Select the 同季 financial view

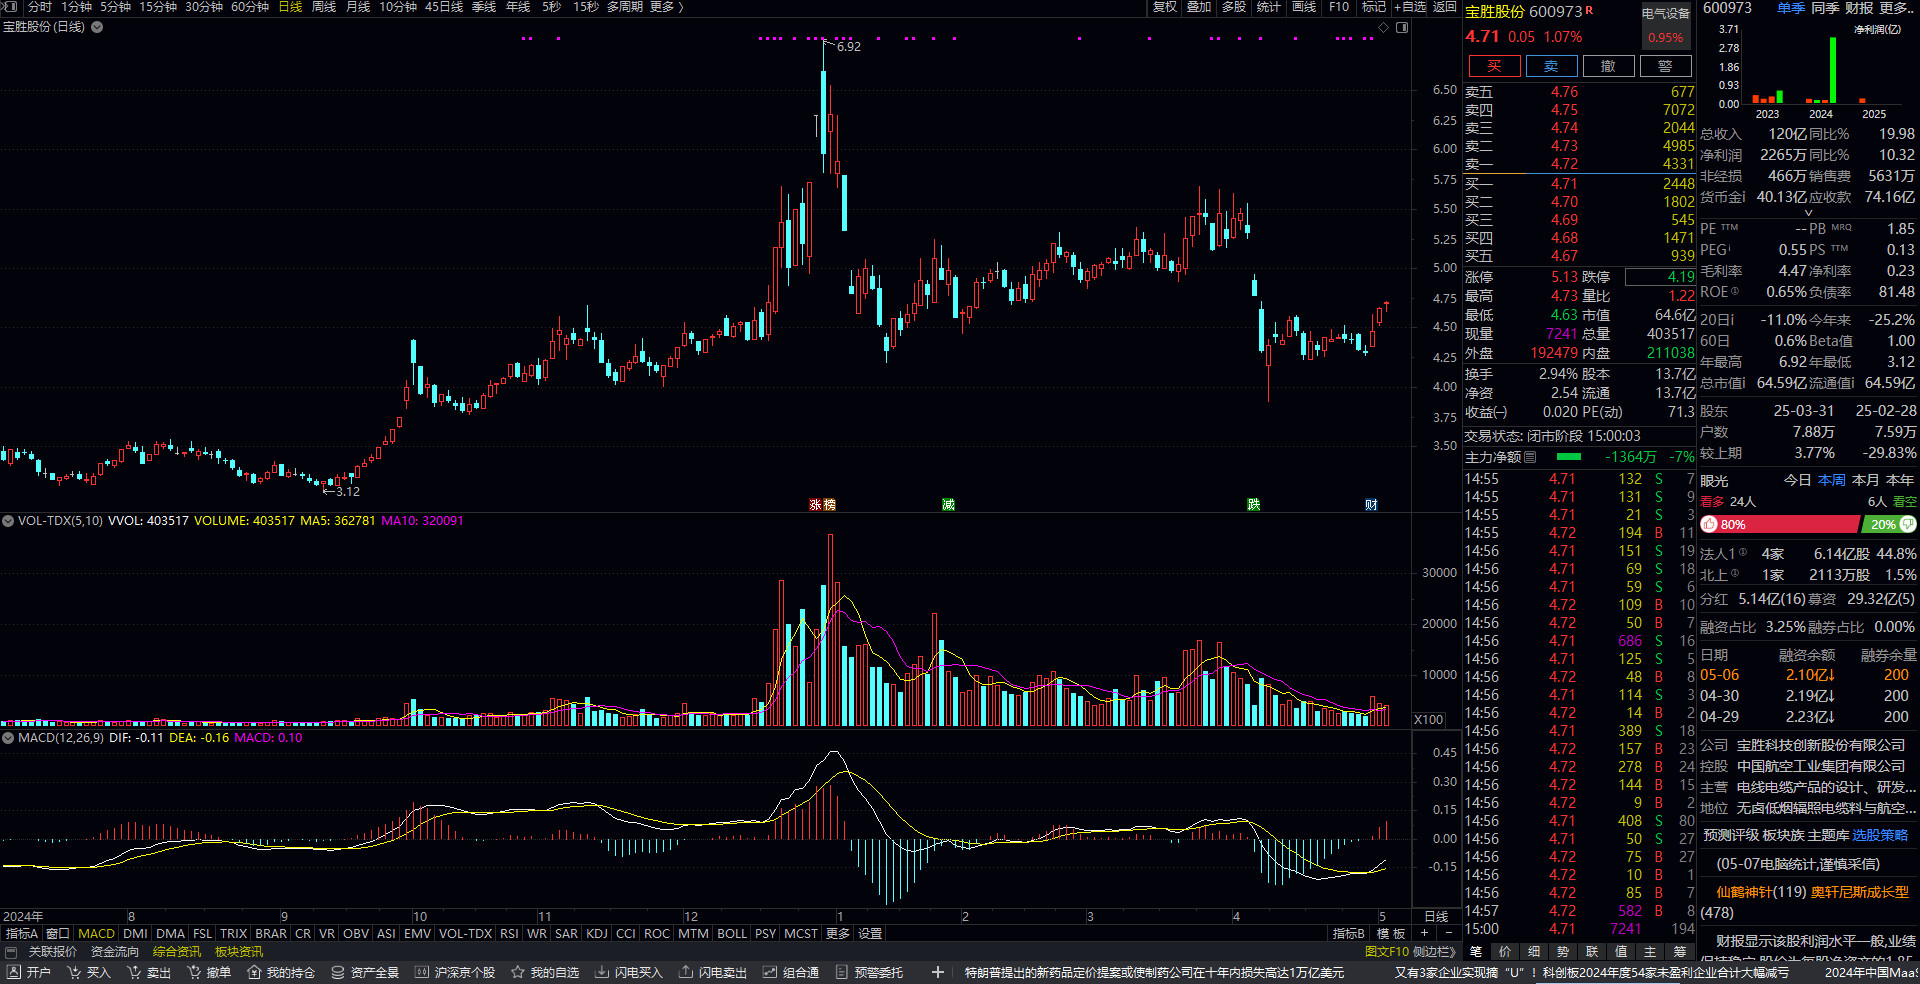point(1825,8)
